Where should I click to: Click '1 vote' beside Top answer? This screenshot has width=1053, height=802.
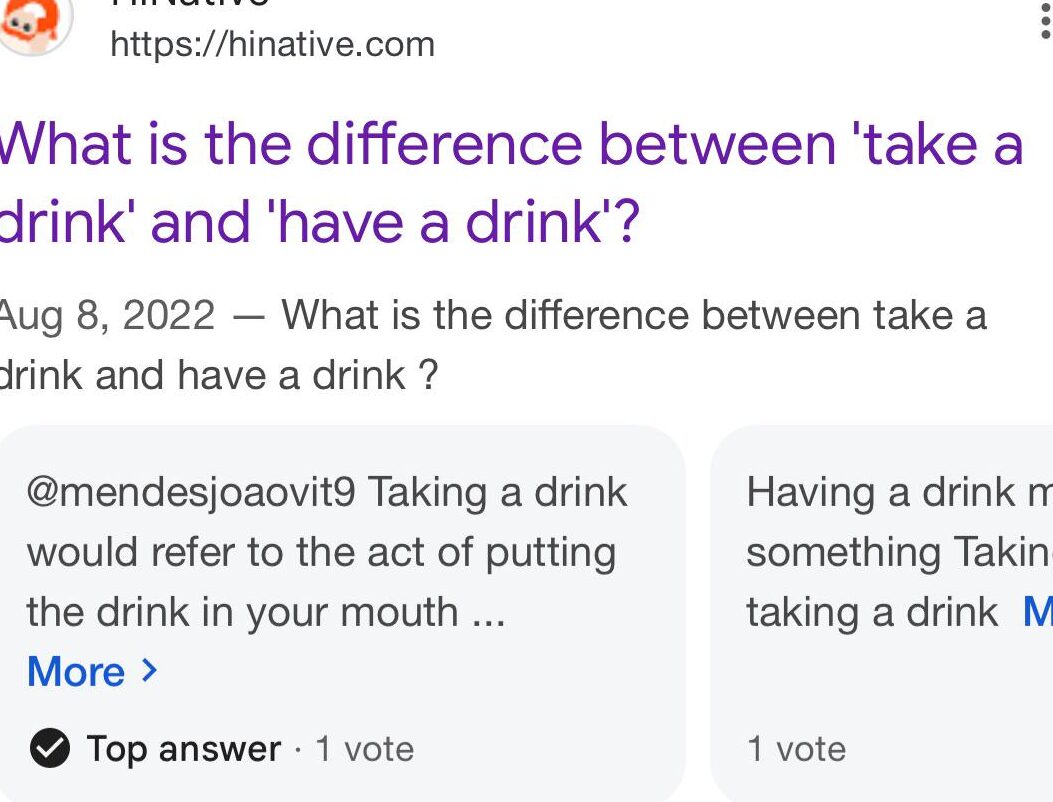[x=364, y=749]
